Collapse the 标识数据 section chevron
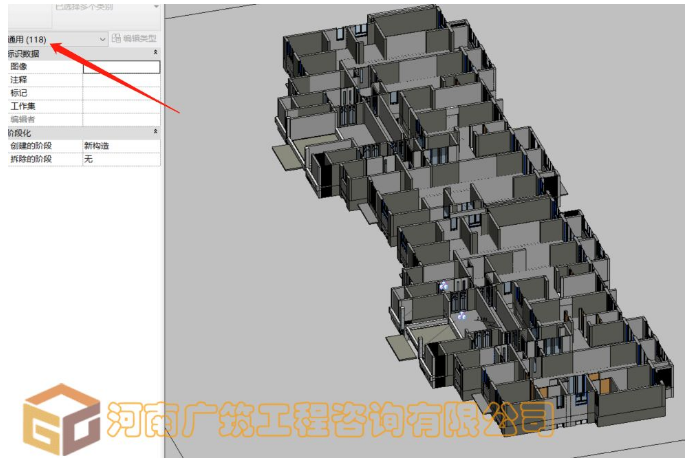 pyautogui.click(x=155, y=52)
